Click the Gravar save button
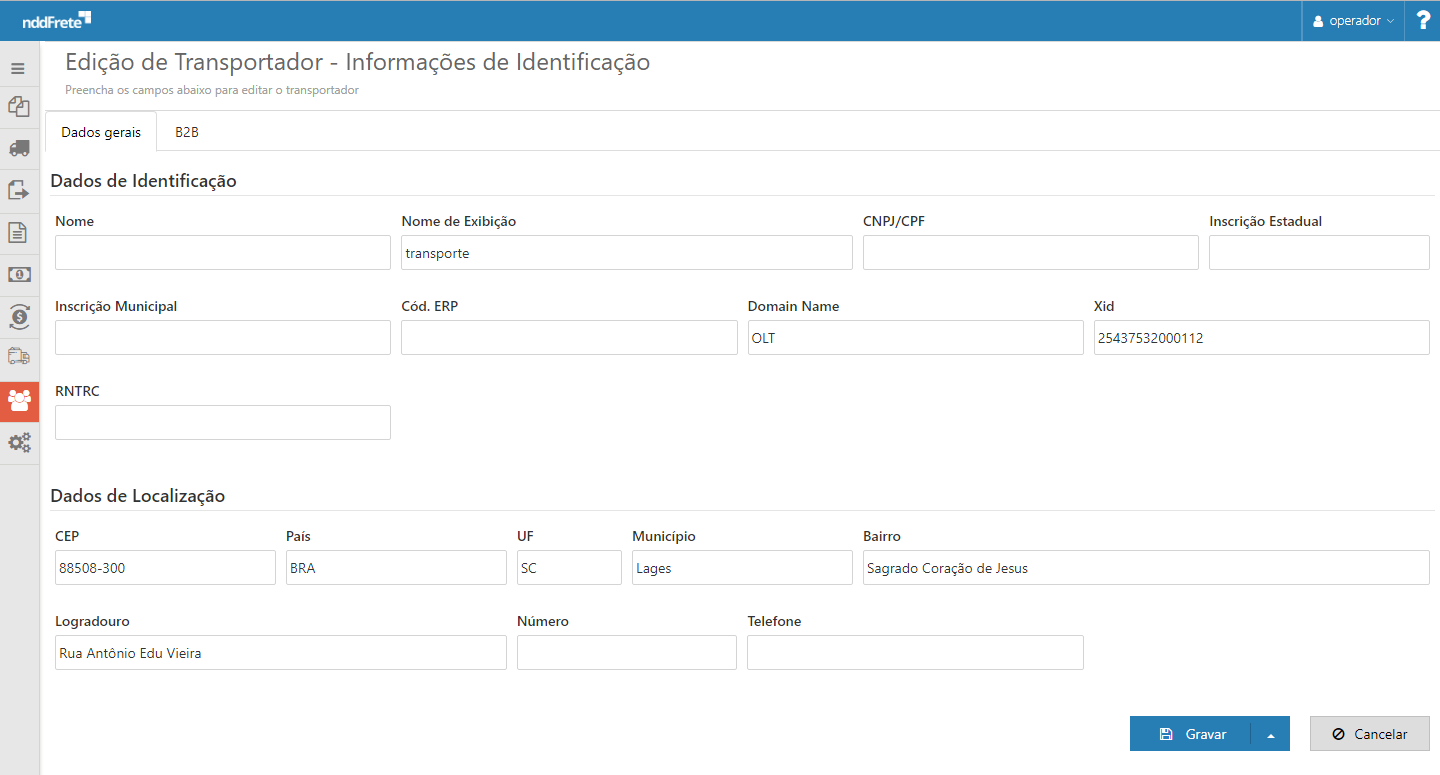The height and width of the screenshot is (775, 1440). pos(1191,734)
